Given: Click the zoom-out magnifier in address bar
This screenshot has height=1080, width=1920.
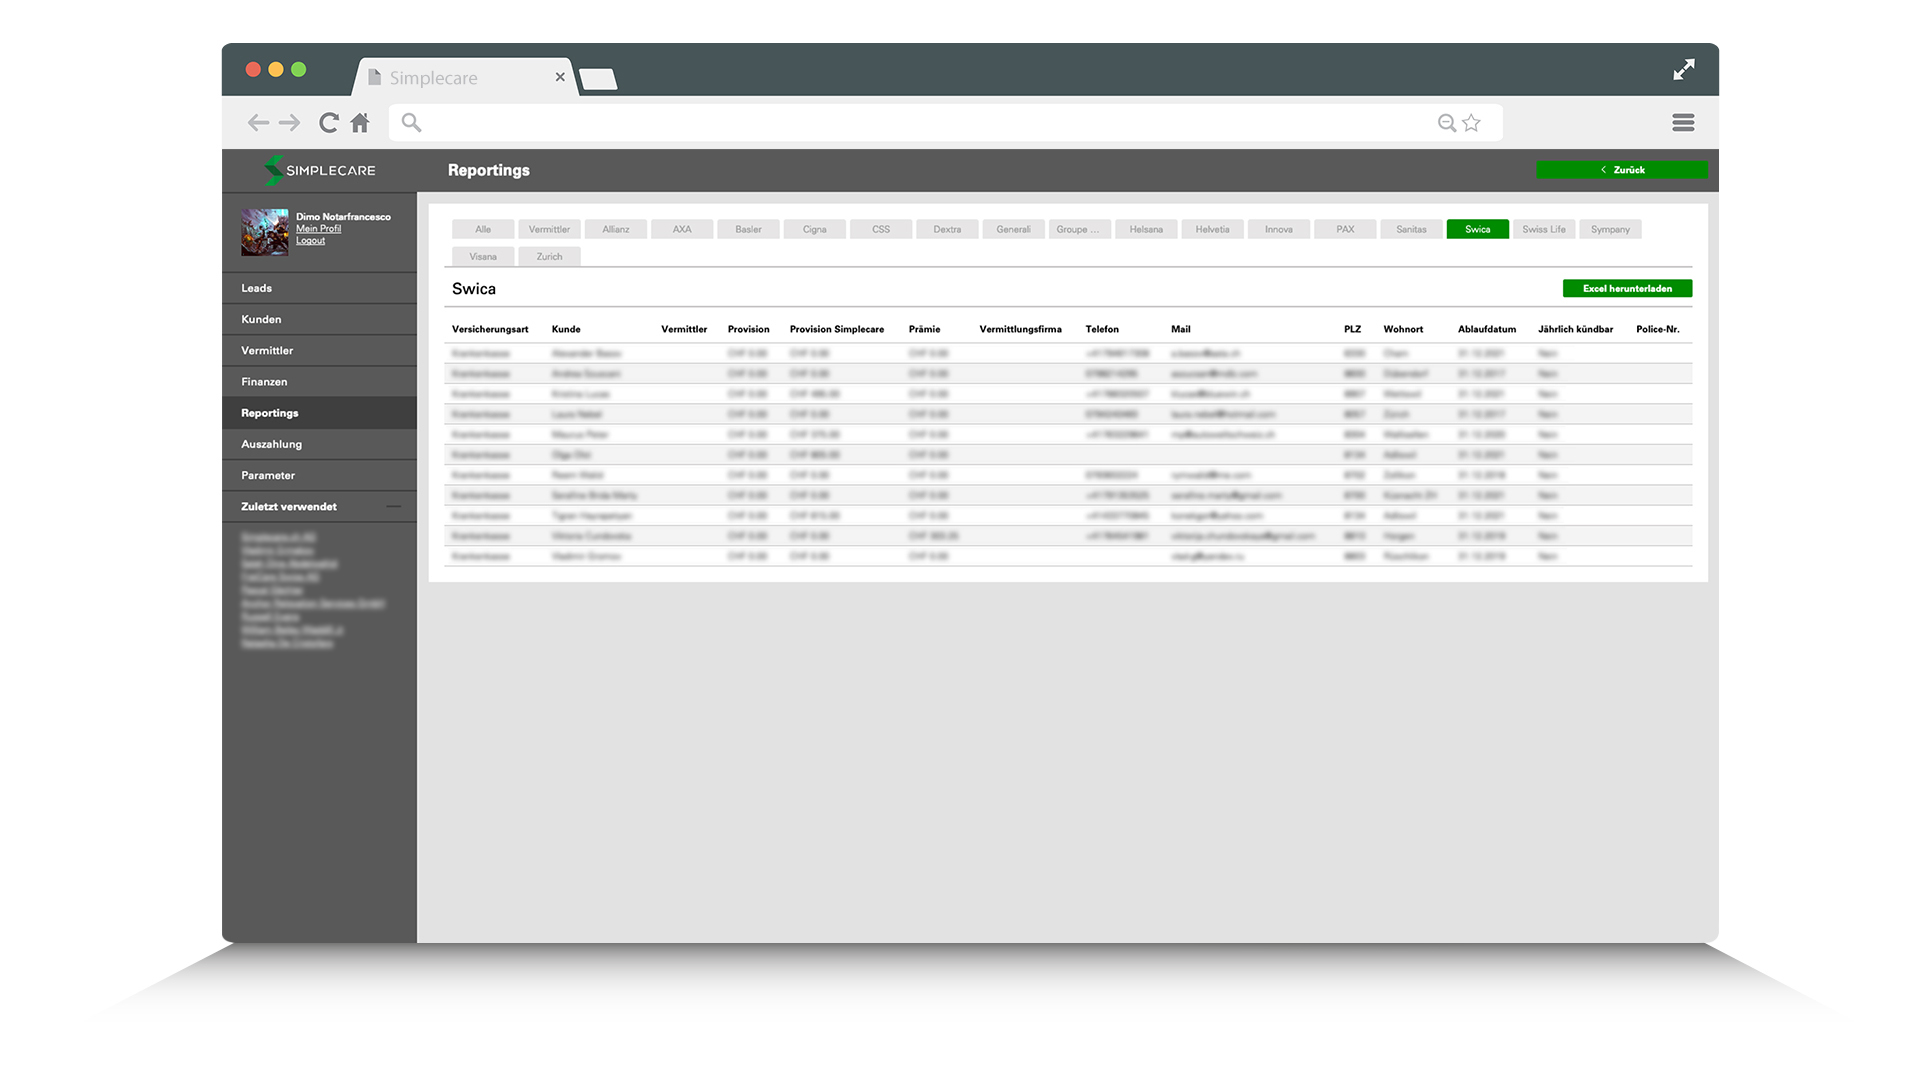Looking at the screenshot, I should (1446, 123).
